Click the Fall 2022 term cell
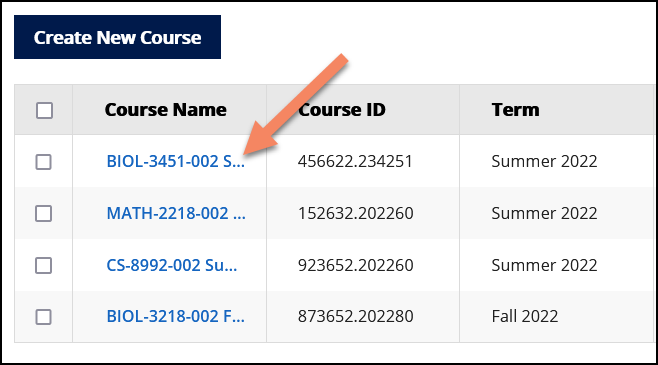Screen dimensions: 658x365 click(x=525, y=316)
